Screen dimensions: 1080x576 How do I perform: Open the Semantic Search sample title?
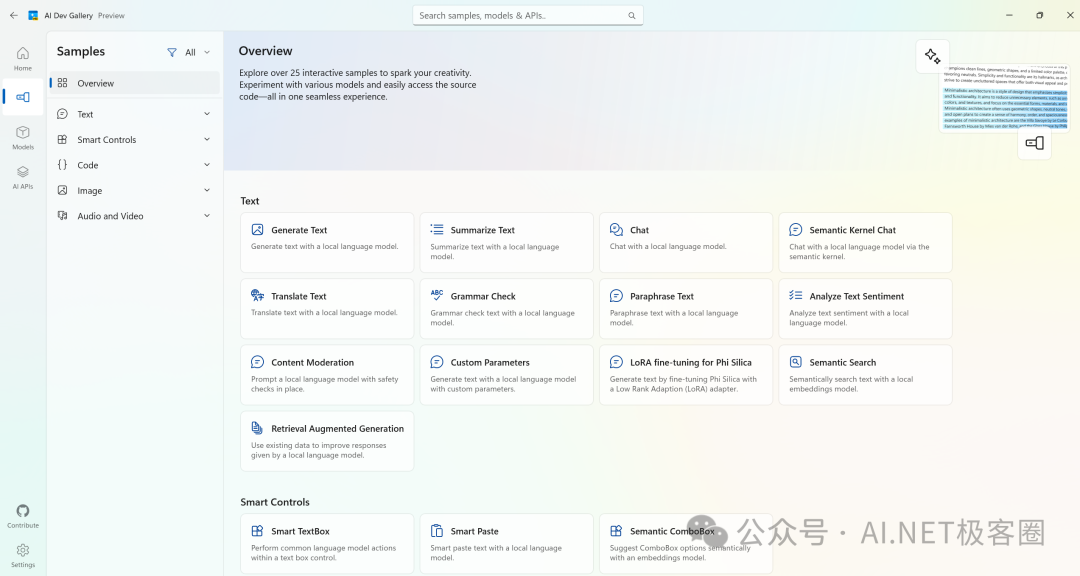(842, 362)
